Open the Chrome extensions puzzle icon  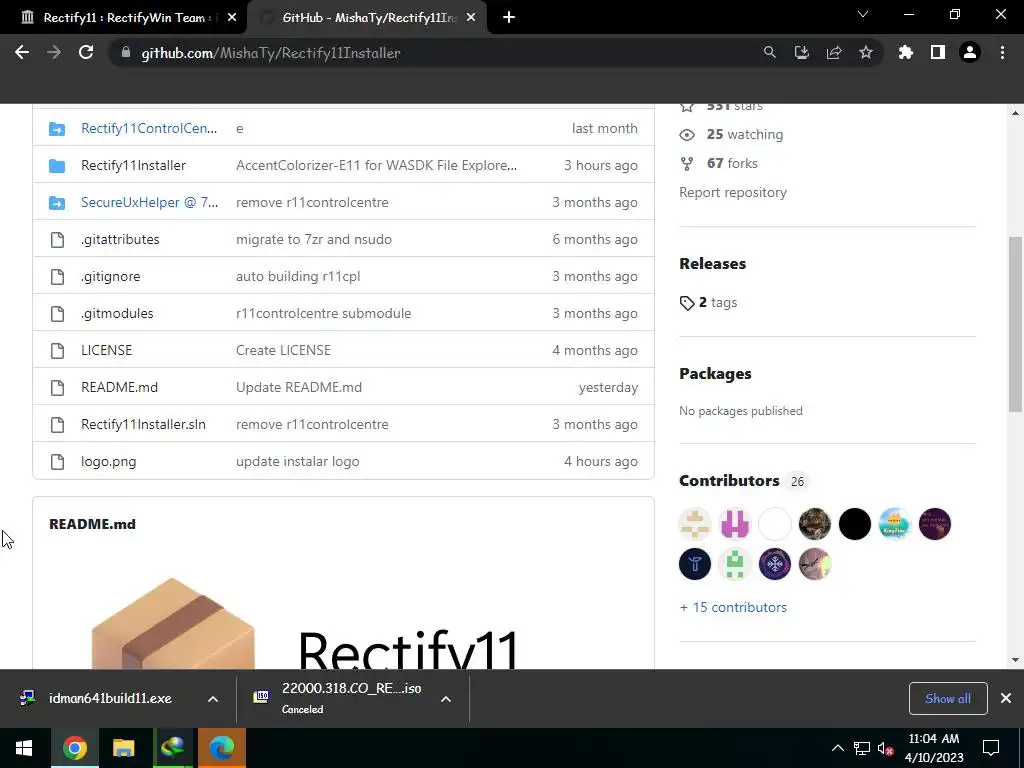click(906, 53)
